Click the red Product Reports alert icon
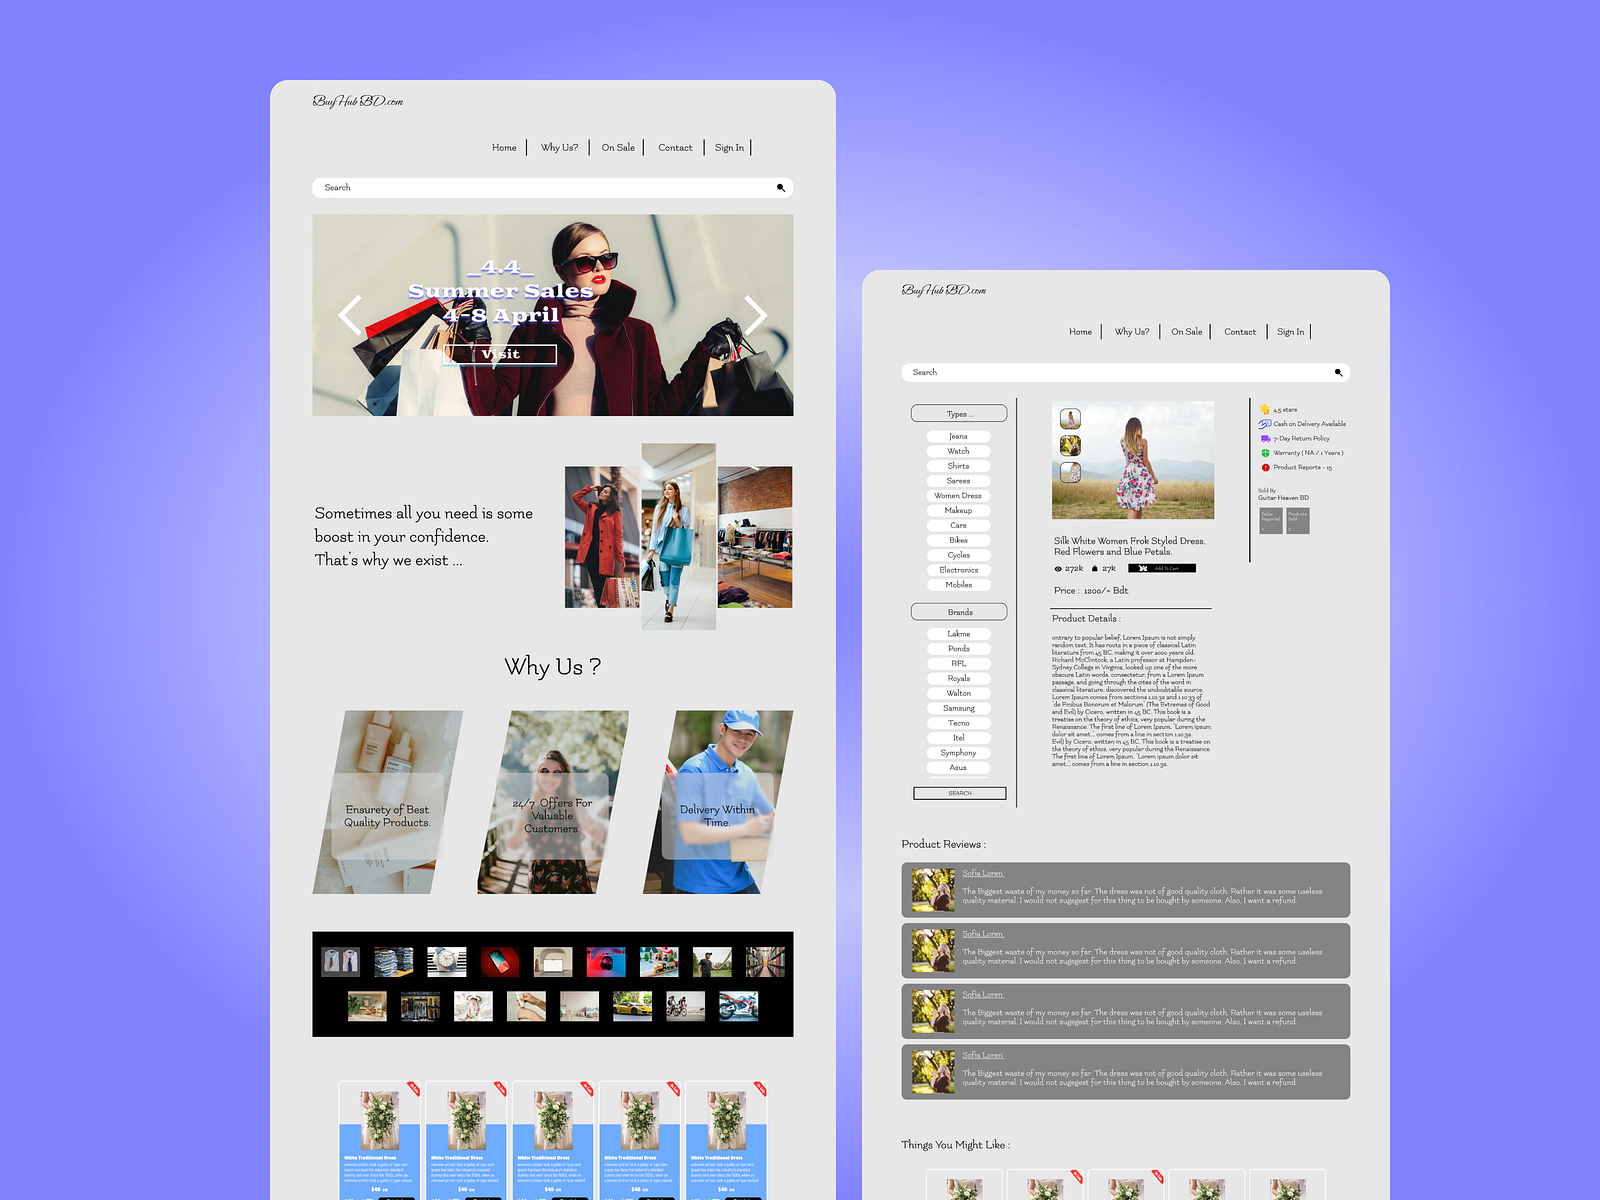 click(1264, 467)
